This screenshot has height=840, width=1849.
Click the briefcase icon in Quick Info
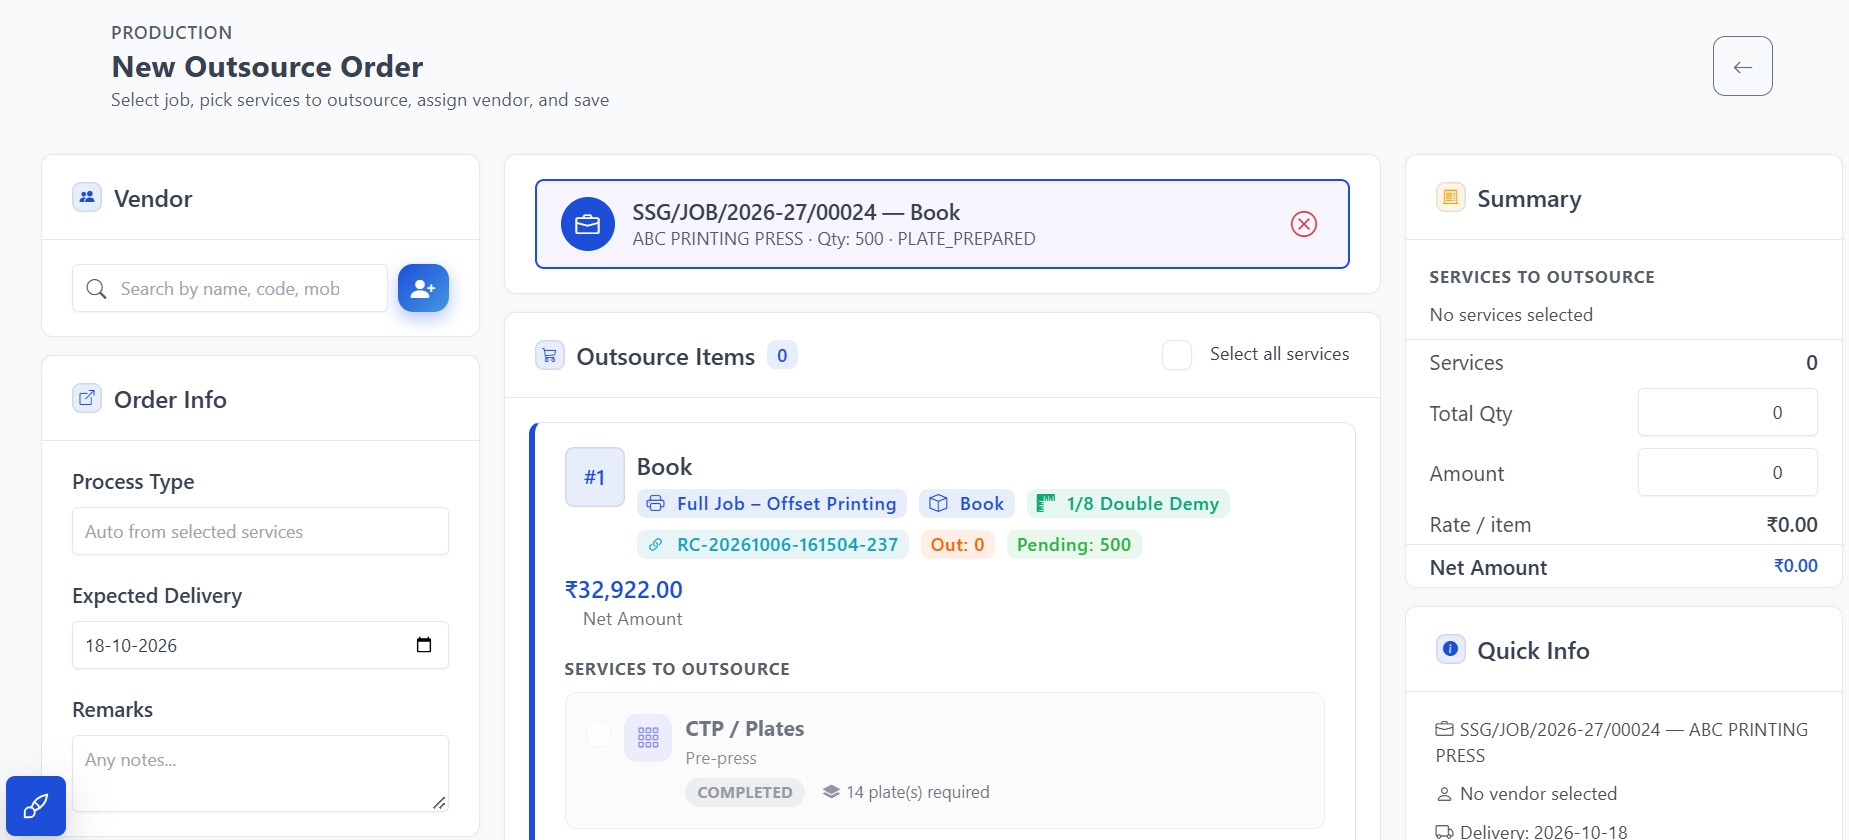(1444, 729)
